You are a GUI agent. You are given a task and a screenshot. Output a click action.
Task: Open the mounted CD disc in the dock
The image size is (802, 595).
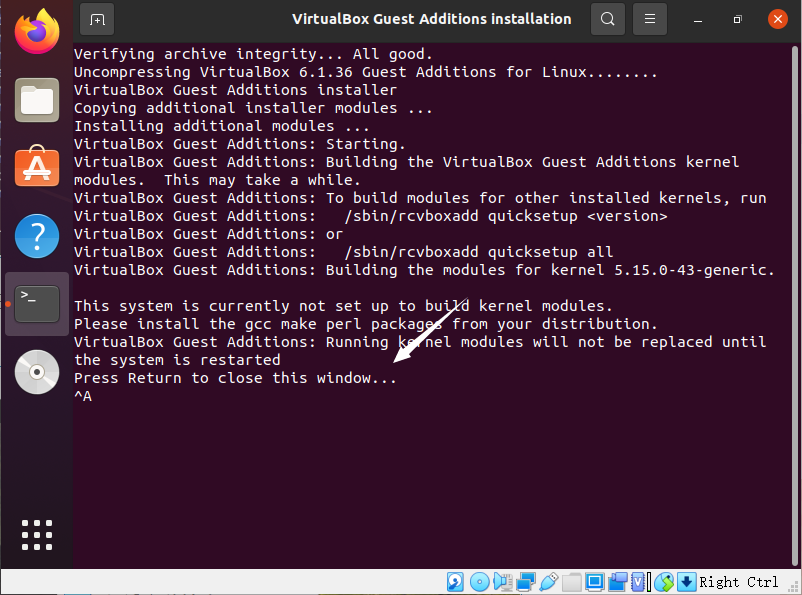pyautogui.click(x=37, y=372)
